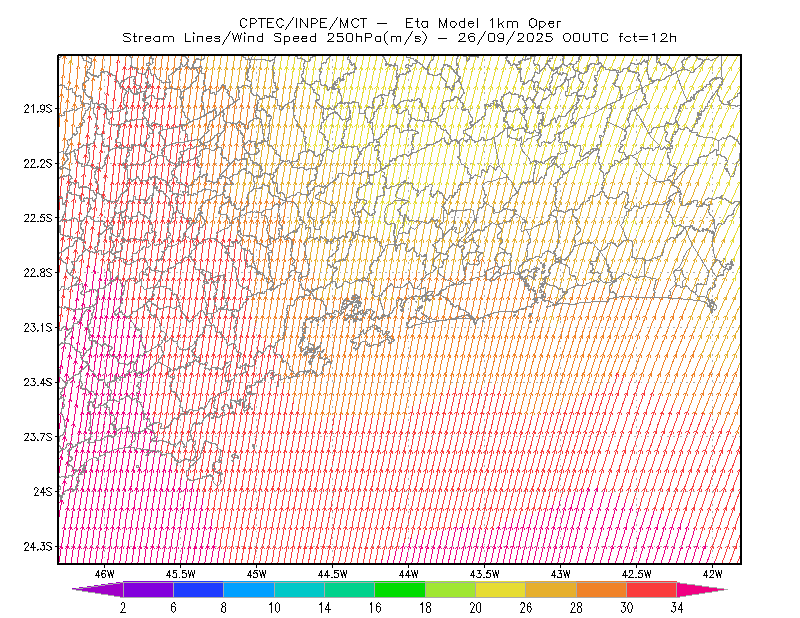Click the CPTEC/INPE/MCT title text

point(303,23)
